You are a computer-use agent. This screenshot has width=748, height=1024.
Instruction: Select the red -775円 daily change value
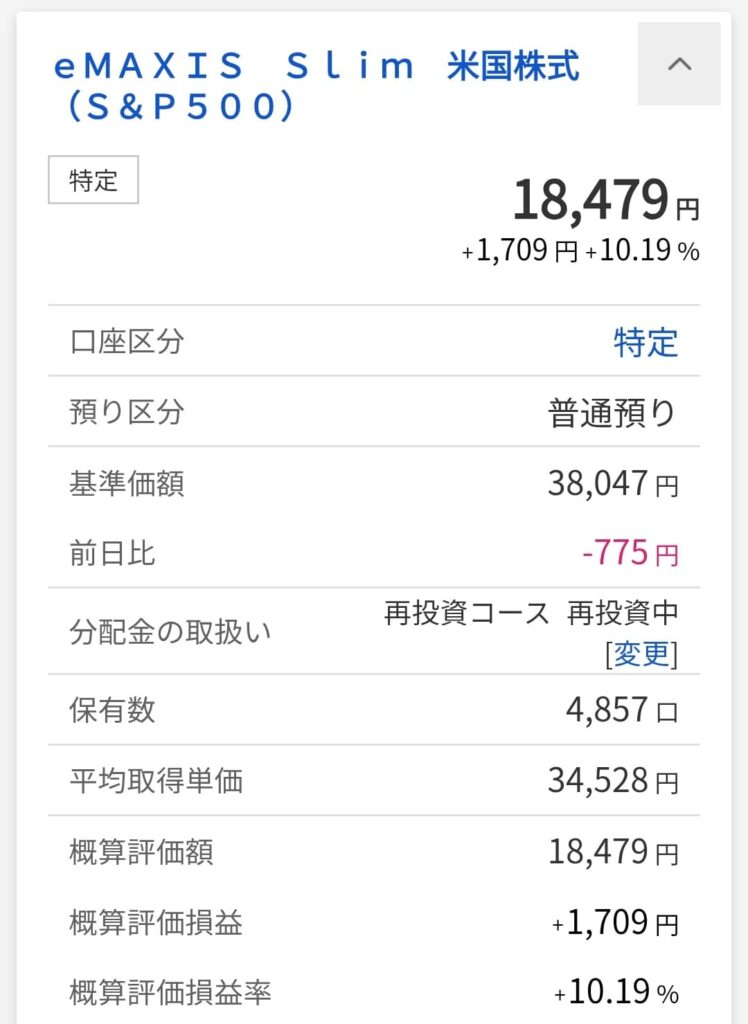tap(629, 553)
